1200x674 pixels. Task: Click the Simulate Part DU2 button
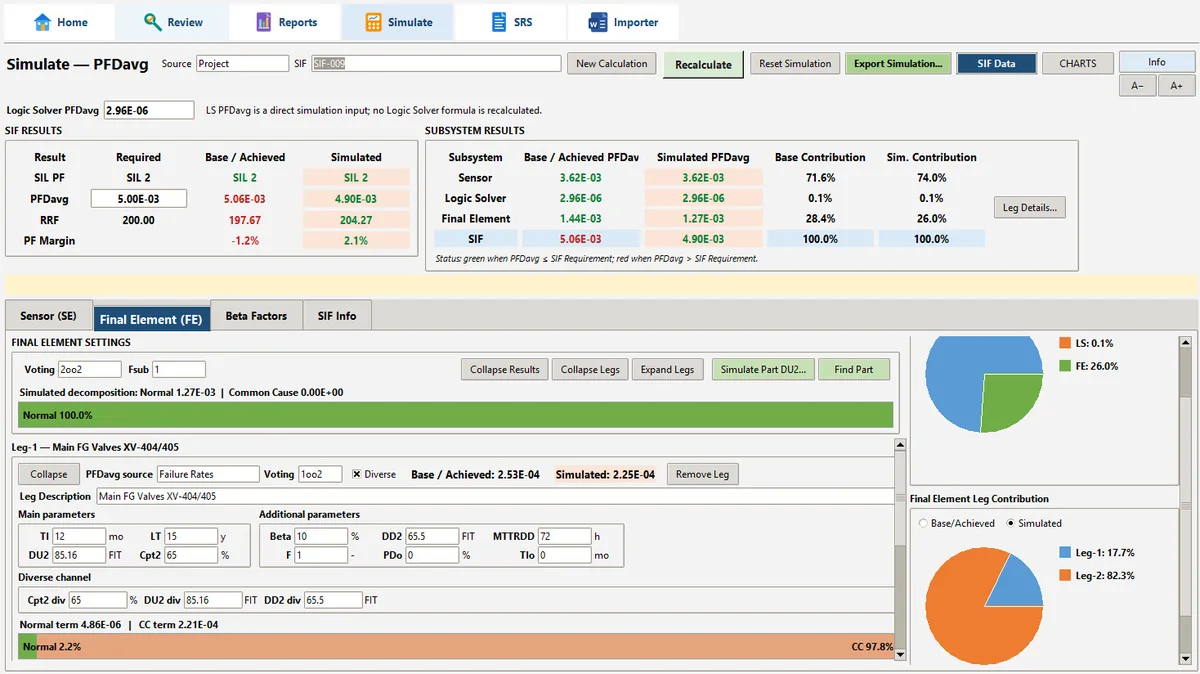pos(763,369)
